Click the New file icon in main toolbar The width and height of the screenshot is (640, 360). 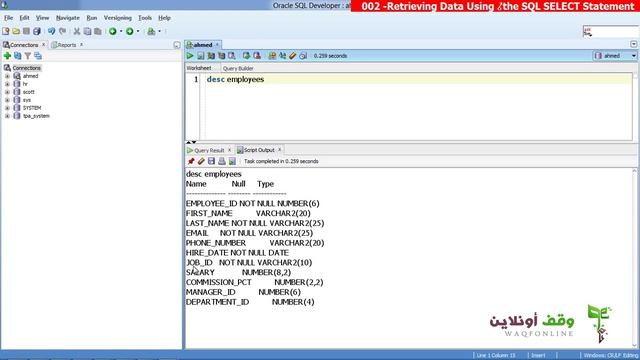6,31
